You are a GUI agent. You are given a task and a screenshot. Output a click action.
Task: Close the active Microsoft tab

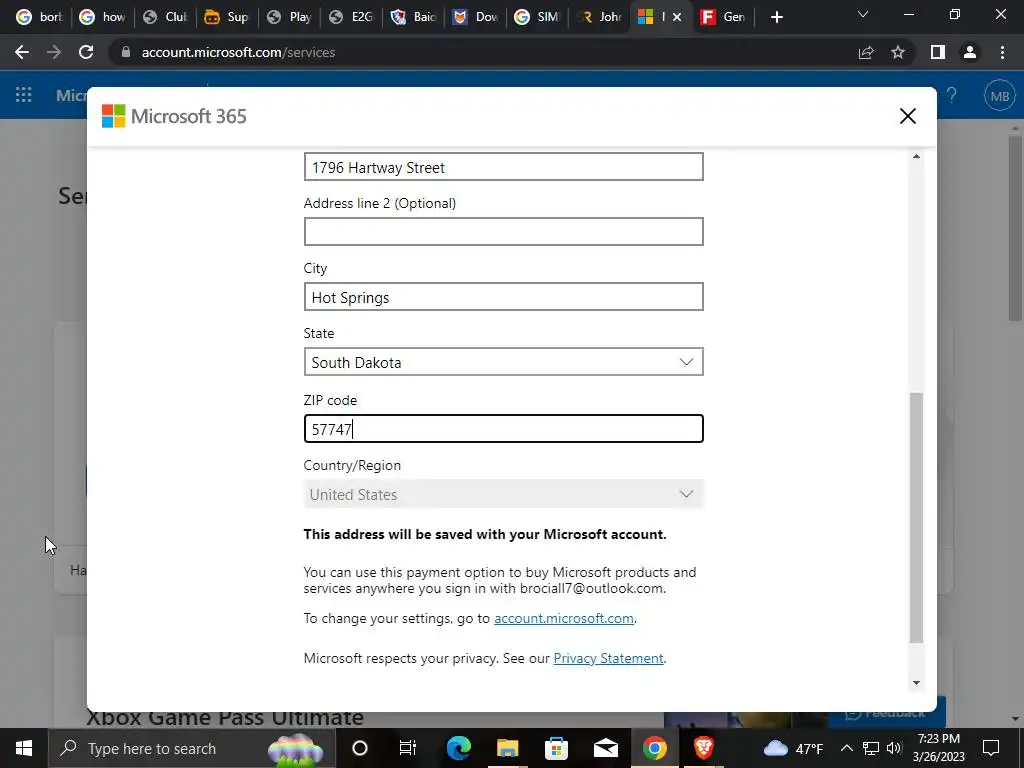[677, 17]
